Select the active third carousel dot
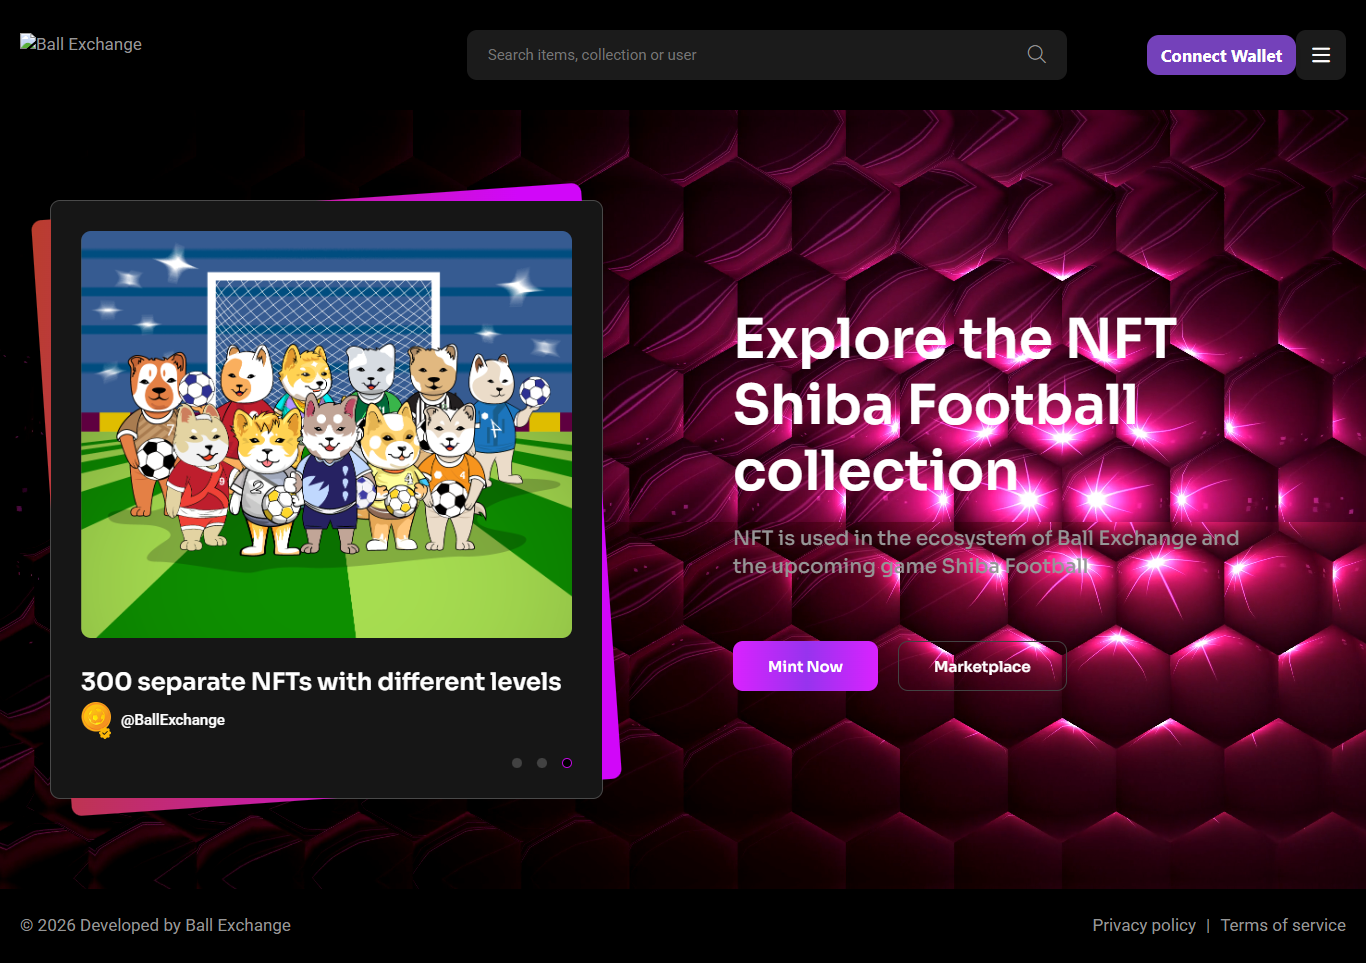 (x=567, y=763)
